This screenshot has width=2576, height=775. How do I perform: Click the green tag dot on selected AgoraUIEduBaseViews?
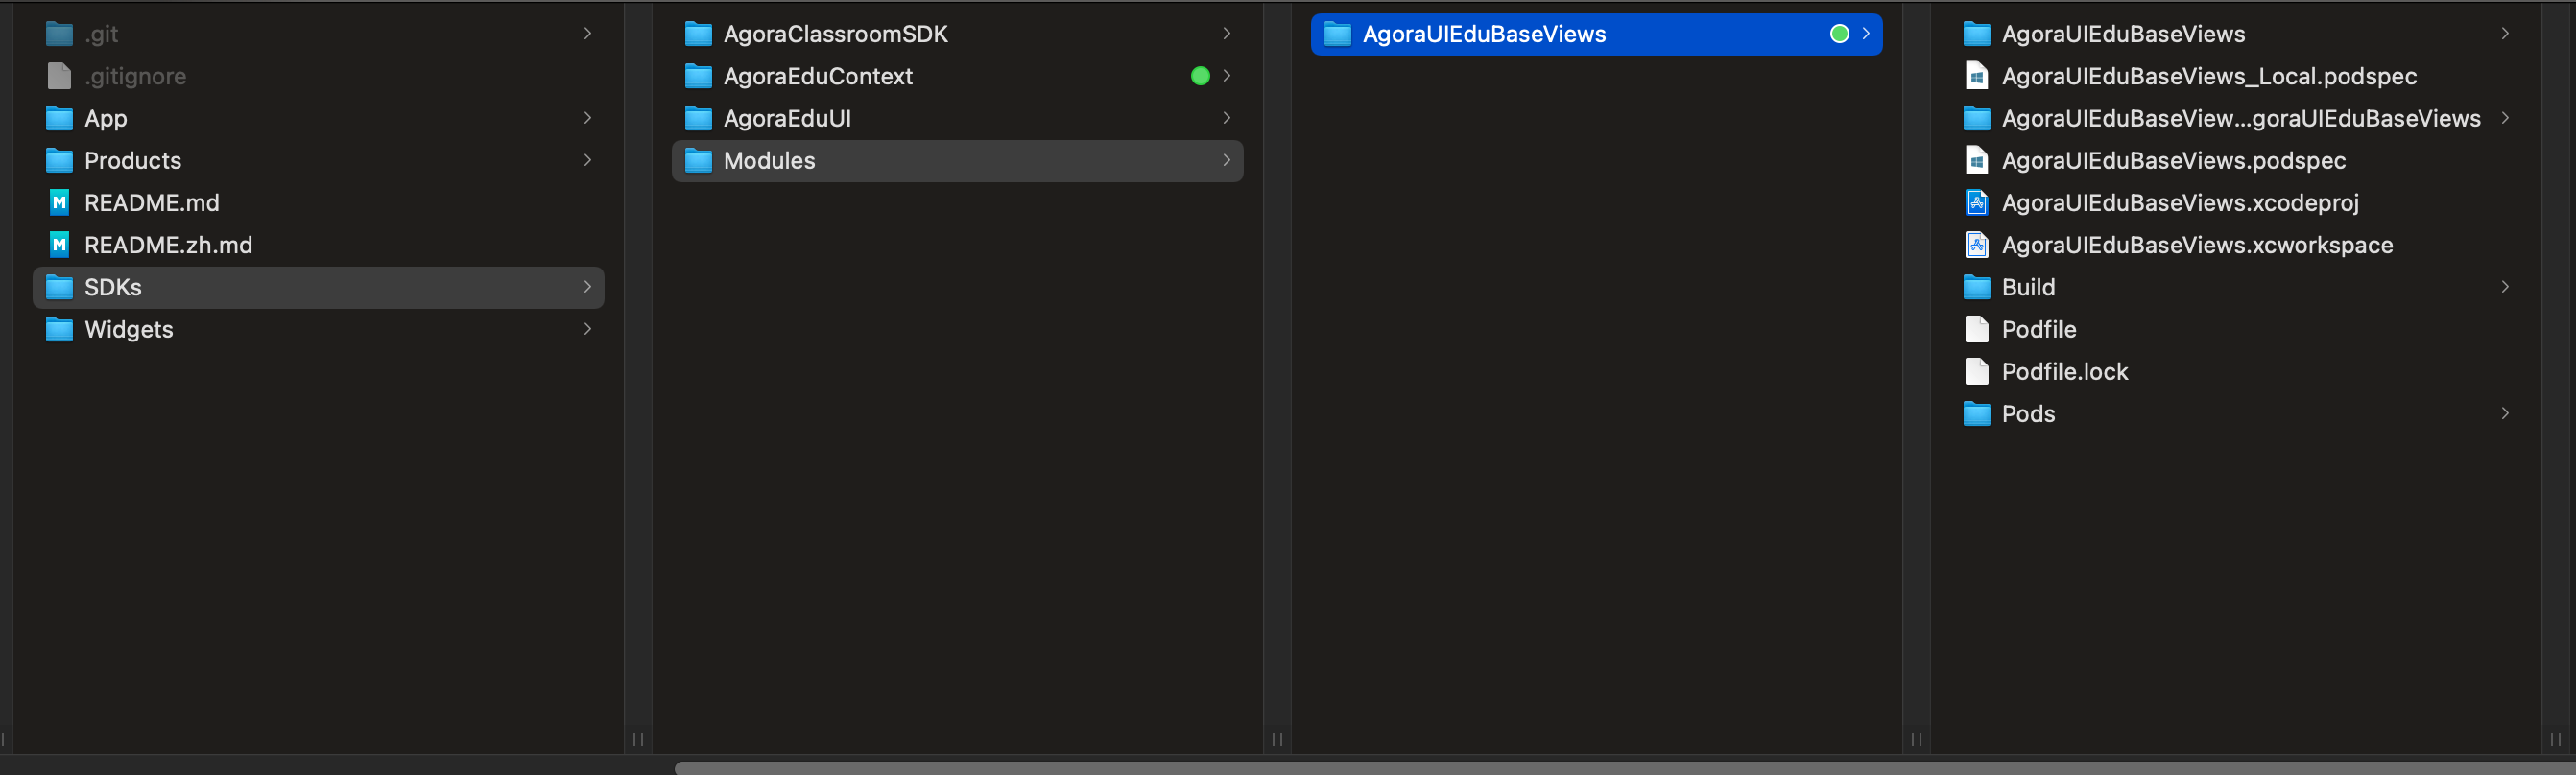tap(1838, 34)
